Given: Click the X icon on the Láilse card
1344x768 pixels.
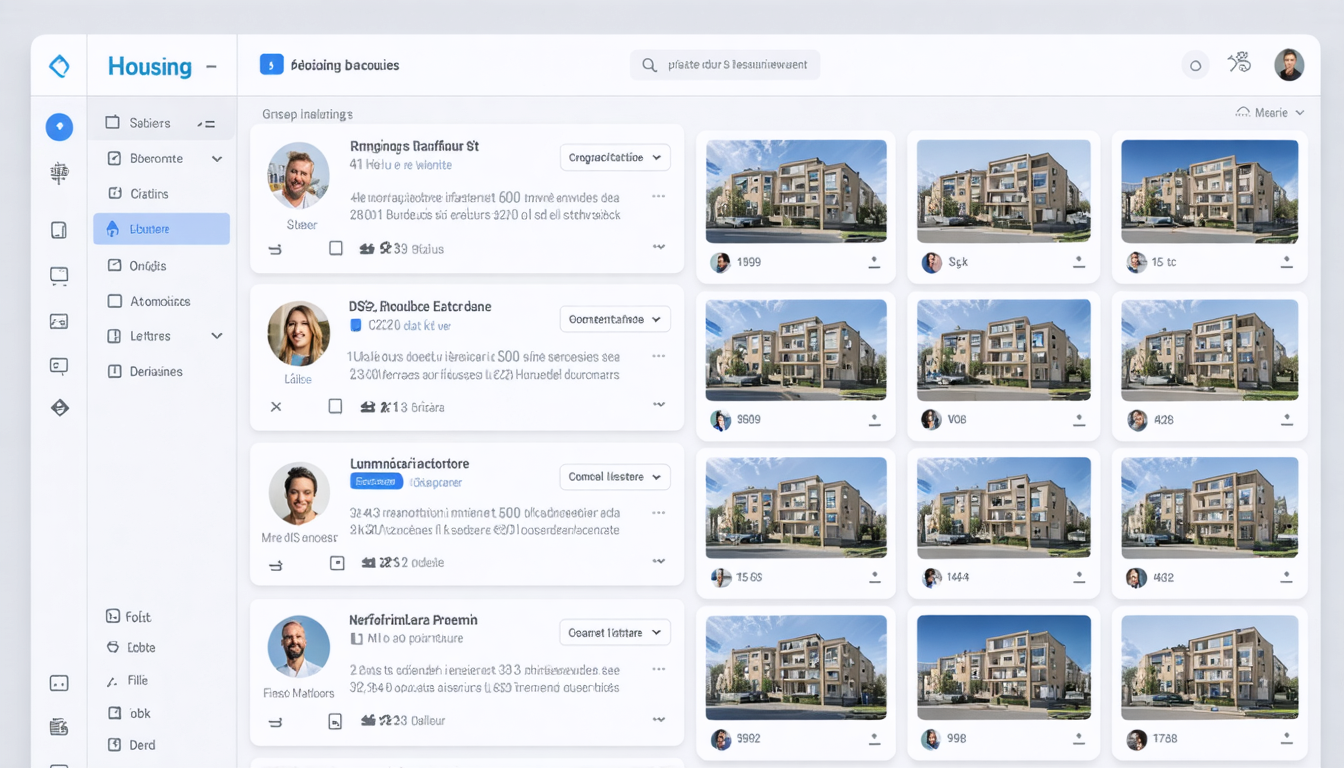Looking at the screenshot, I should pyautogui.click(x=276, y=407).
